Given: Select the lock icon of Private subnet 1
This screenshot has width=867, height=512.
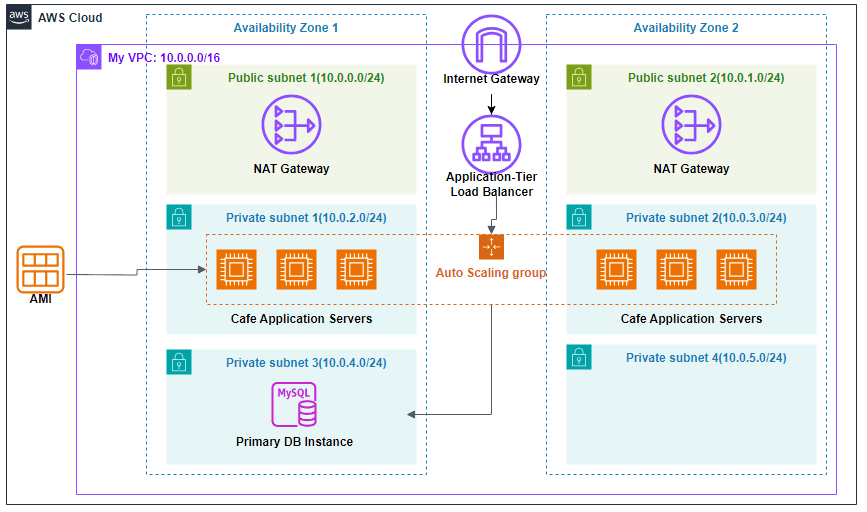Looking at the screenshot, I should (179, 217).
